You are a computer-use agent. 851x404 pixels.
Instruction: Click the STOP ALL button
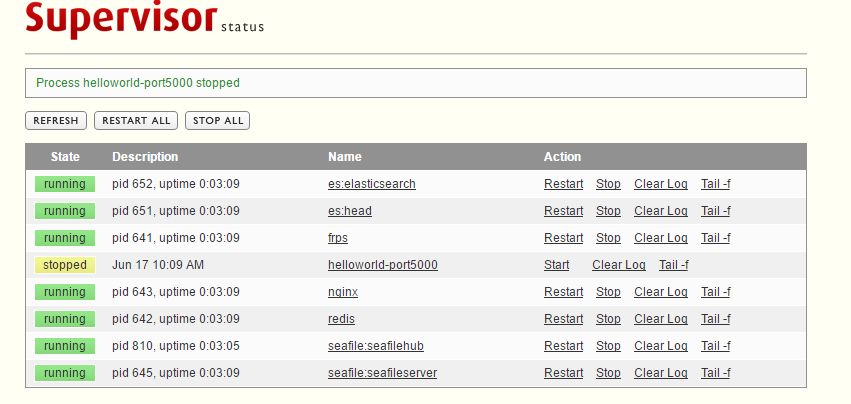click(218, 121)
